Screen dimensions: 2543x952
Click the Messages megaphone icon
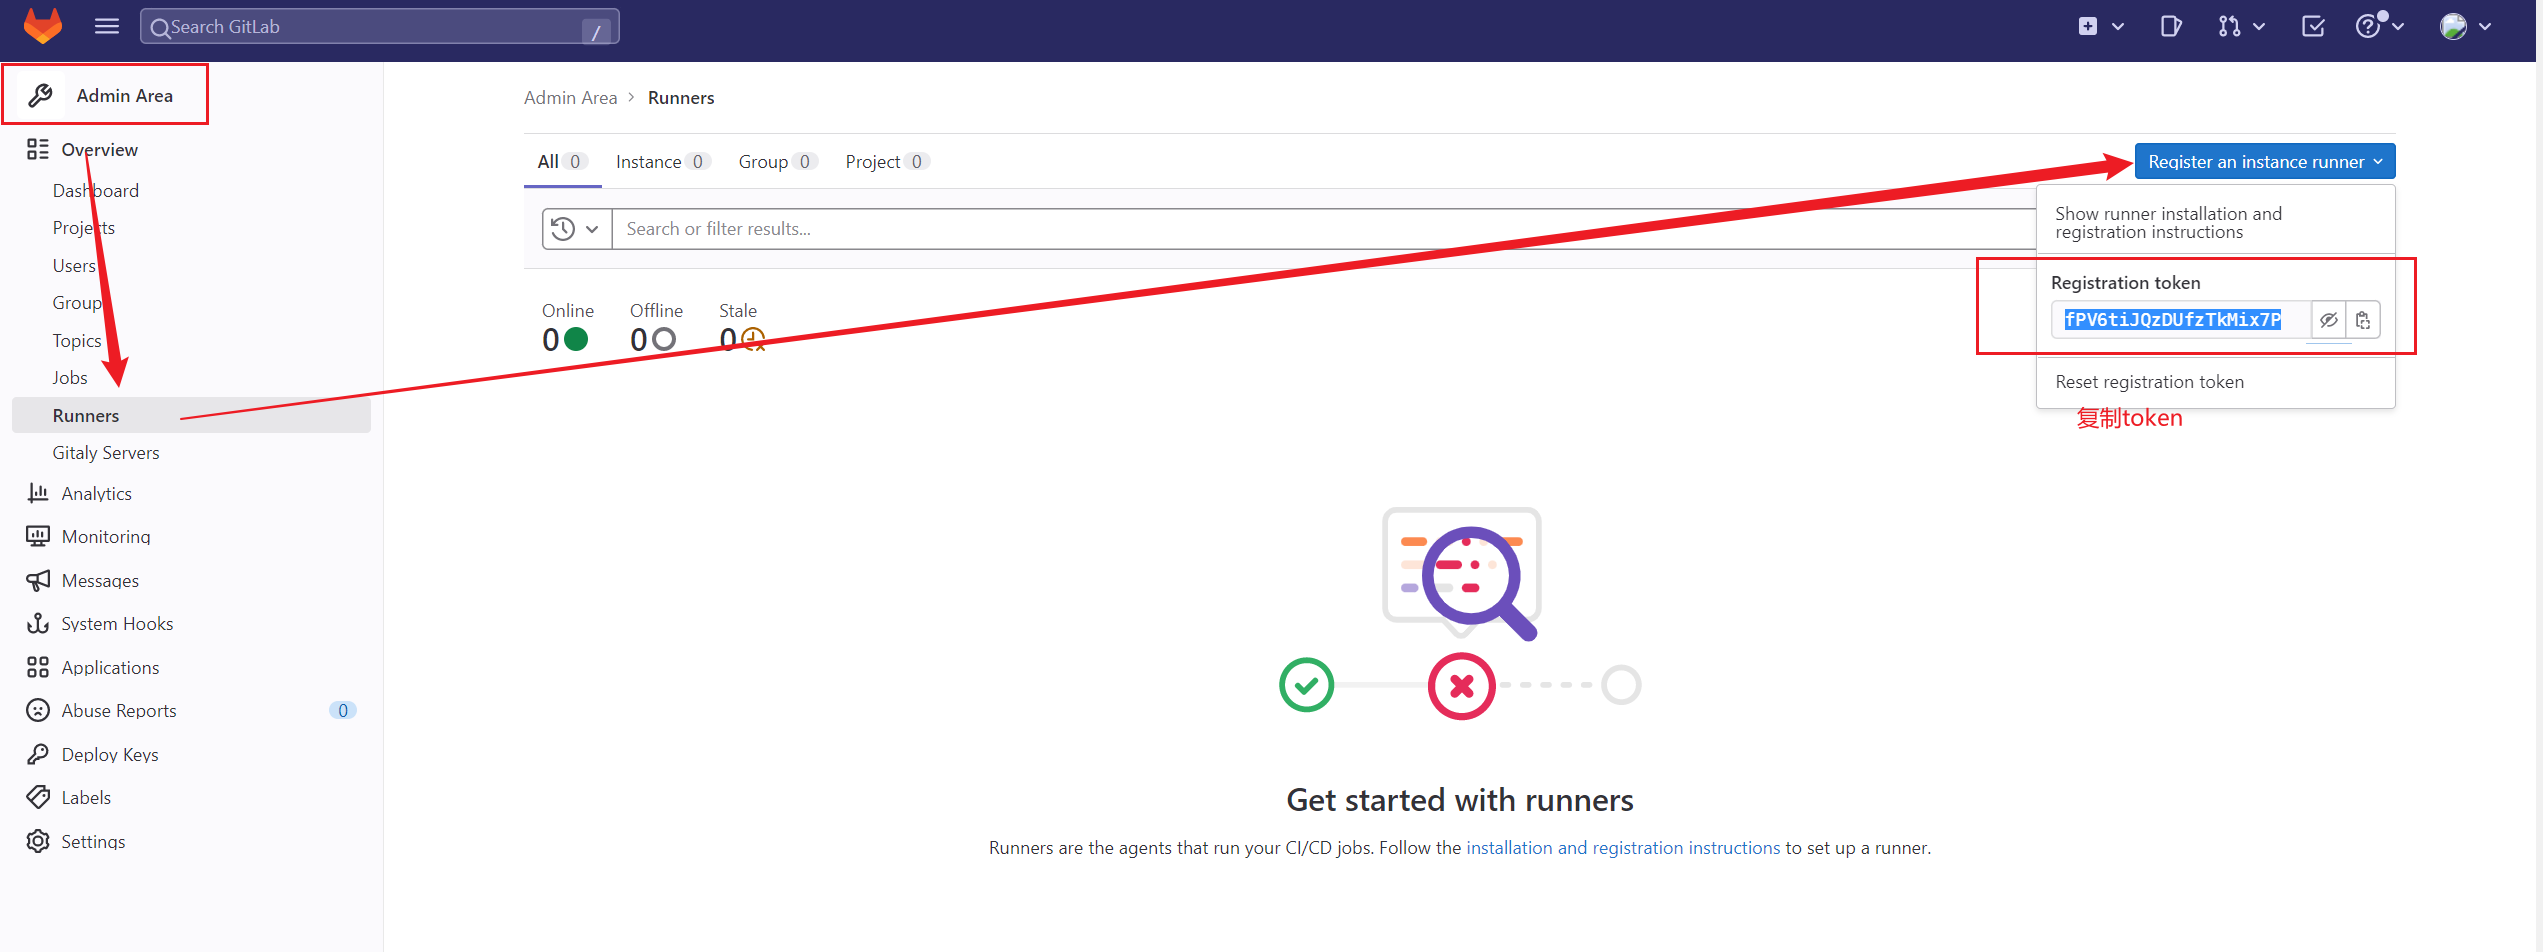click(37, 580)
